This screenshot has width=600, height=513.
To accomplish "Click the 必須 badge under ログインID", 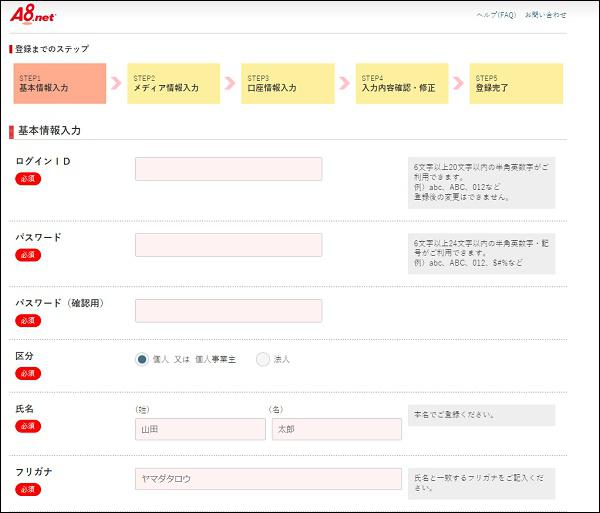I will [x=28, y=179].
